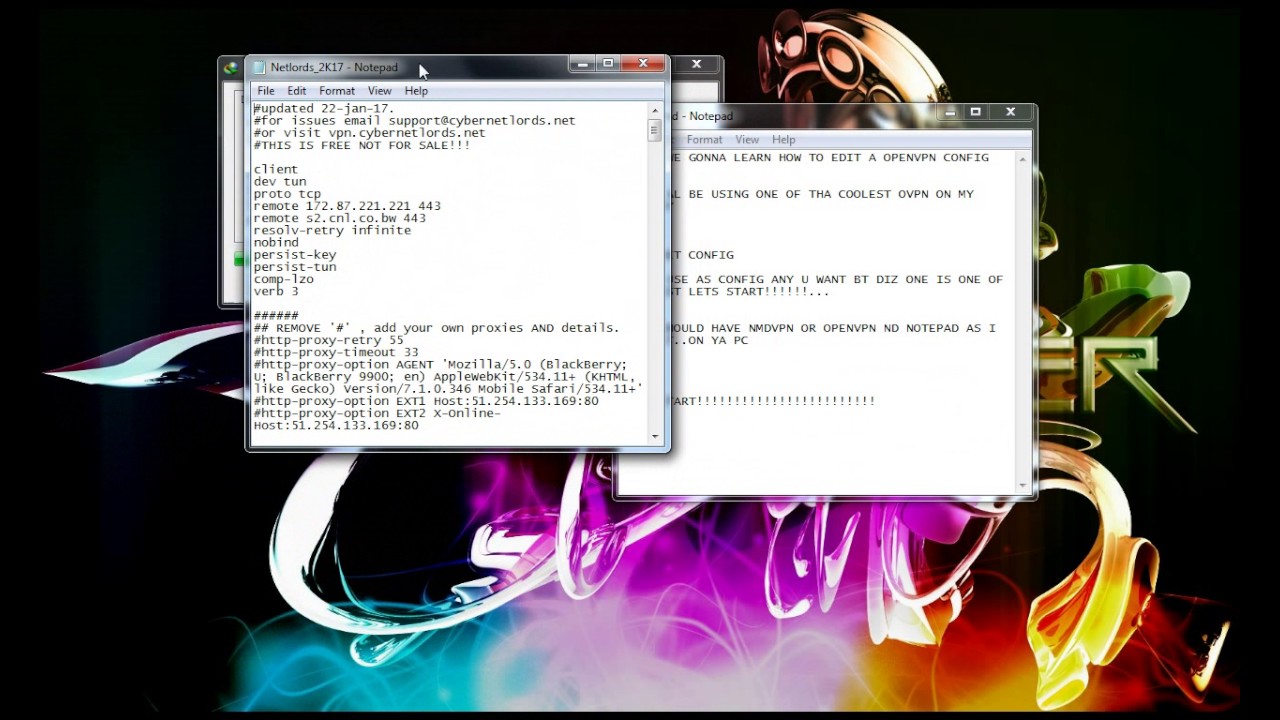Click the 'nobind' line
The height and width of the screenshot is (720, 1280).
(276, 242)
